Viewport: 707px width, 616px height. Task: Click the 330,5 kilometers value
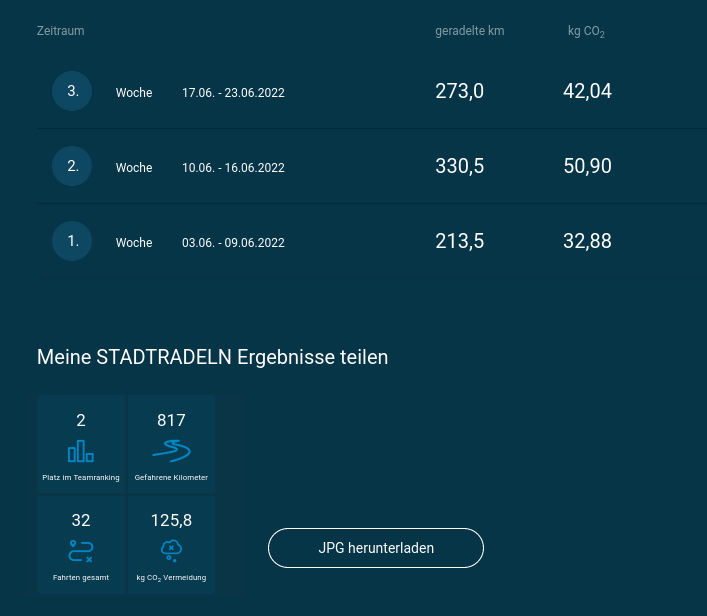(x=459, y=166)
